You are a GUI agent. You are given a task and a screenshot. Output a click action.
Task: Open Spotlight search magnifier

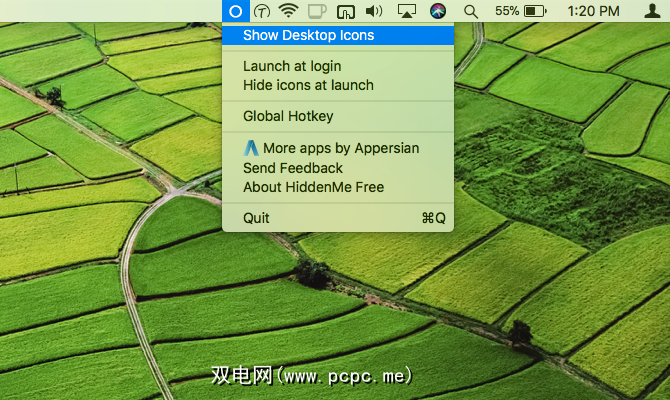click(470, 11)
